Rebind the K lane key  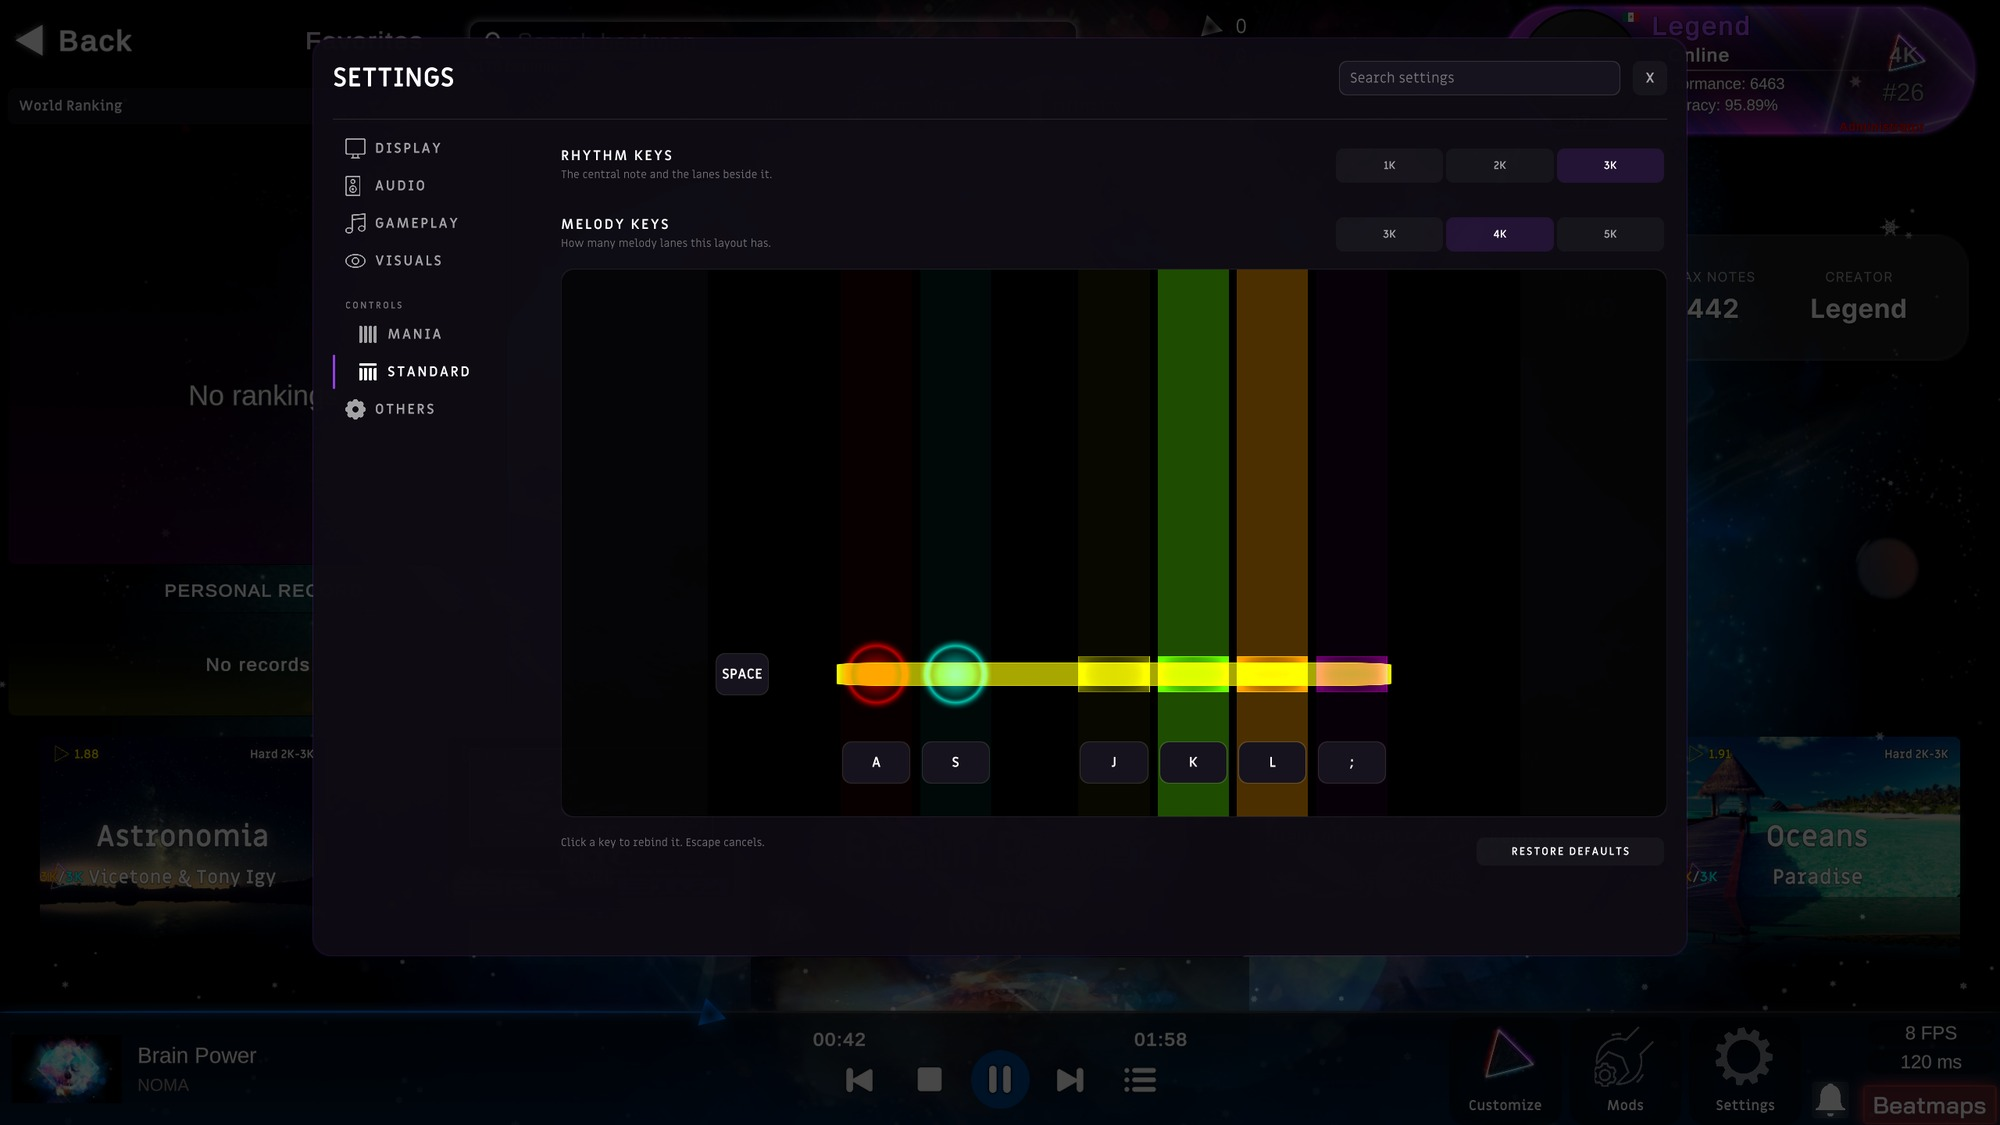[x=1193, y=762]
